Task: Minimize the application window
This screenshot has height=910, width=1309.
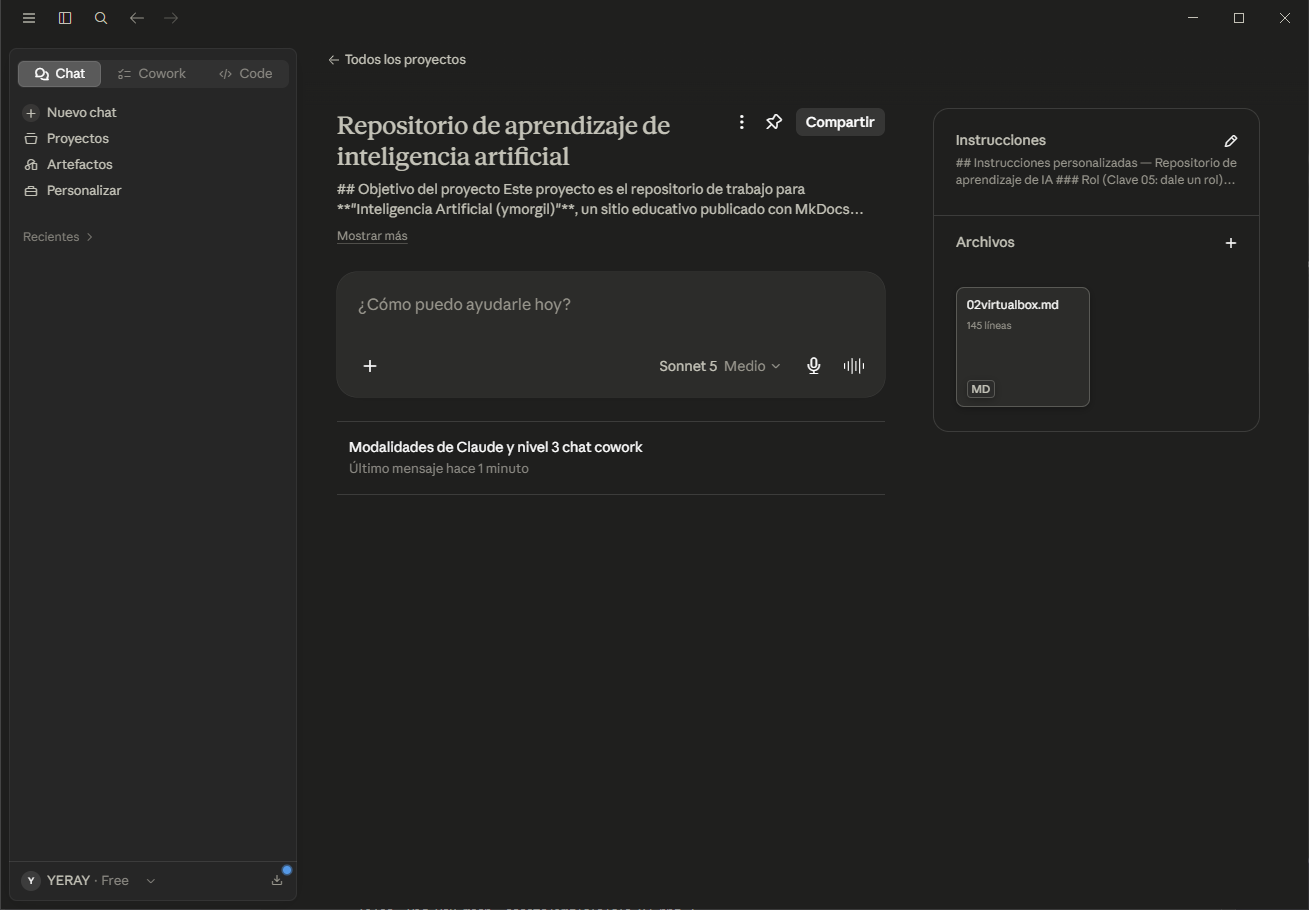Action: (x=1193, y=18)
